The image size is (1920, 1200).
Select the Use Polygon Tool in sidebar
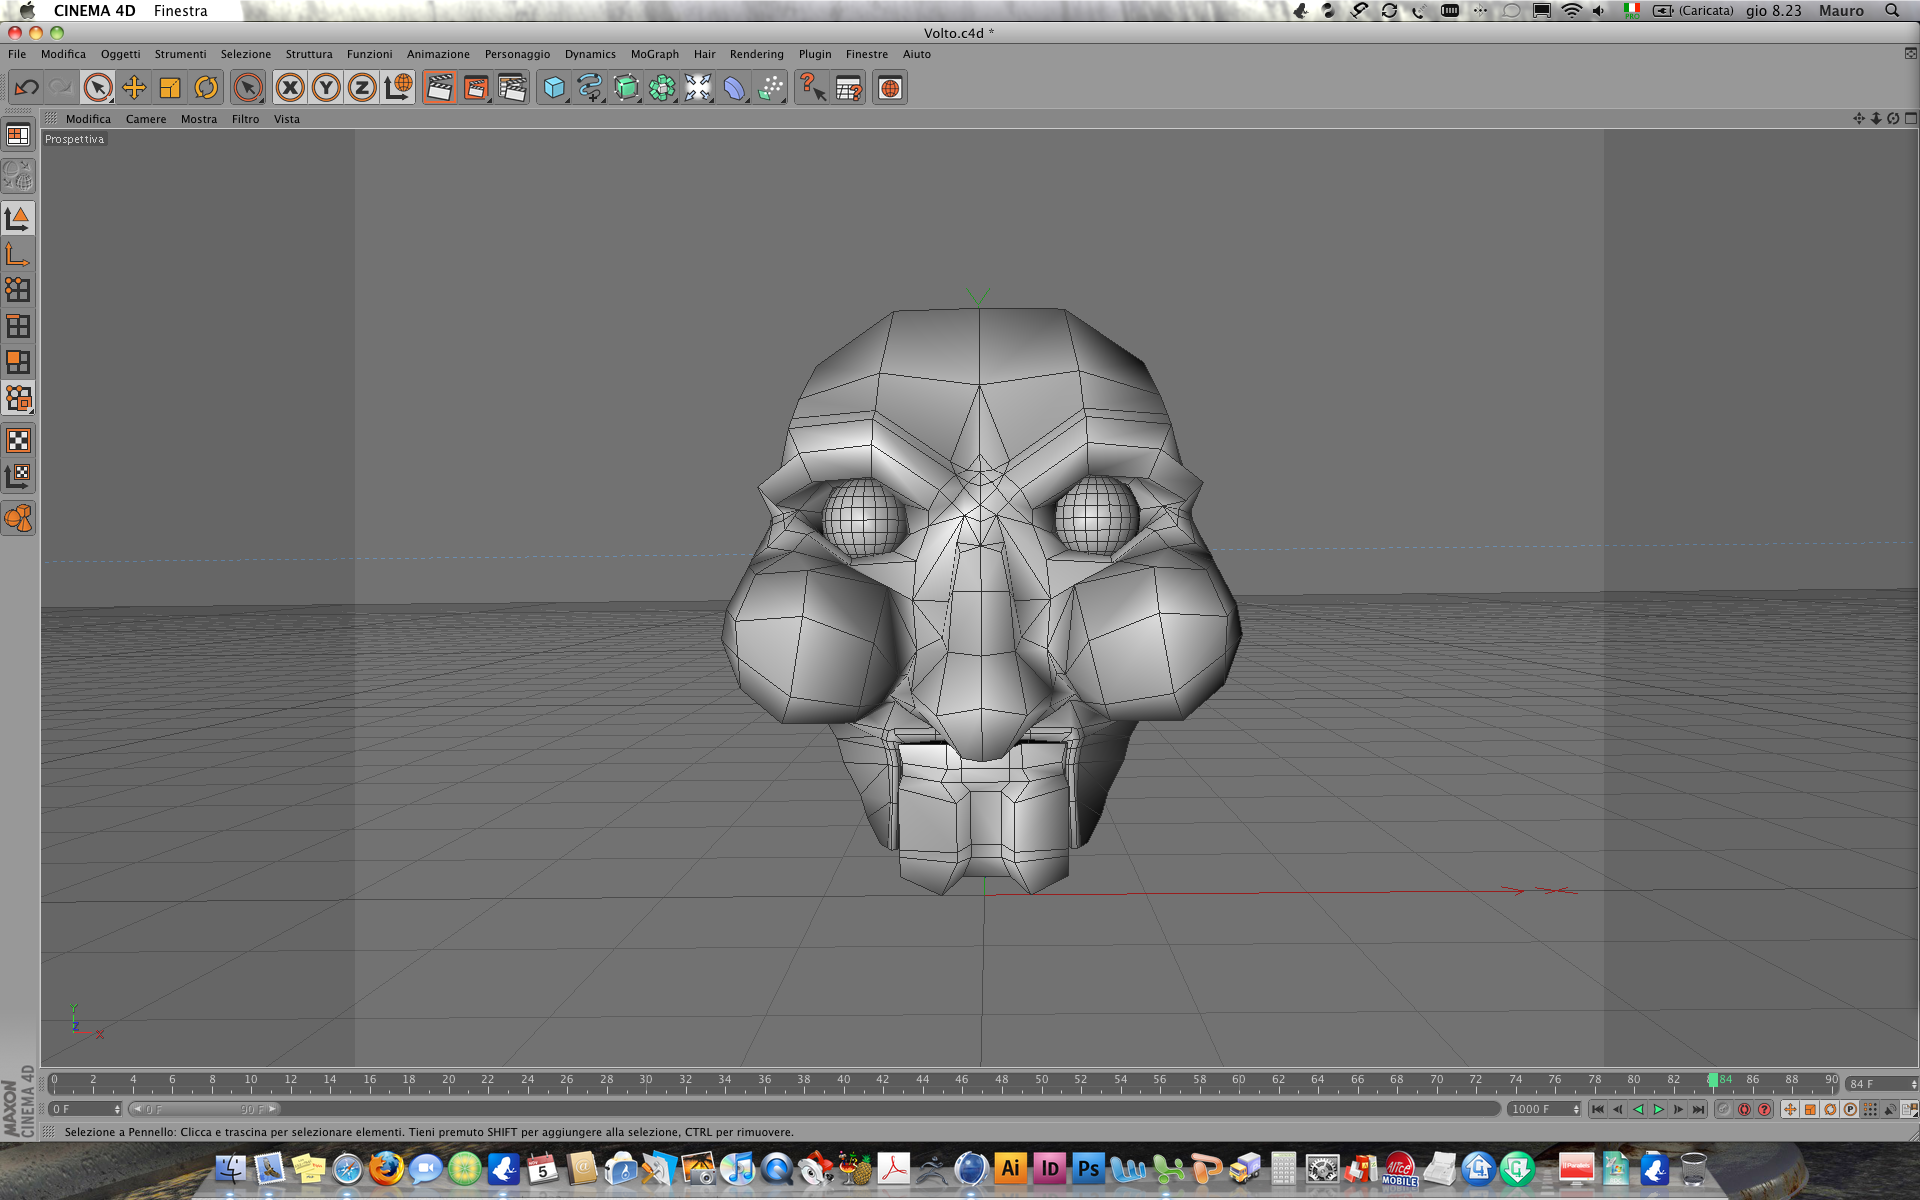coord(18,362)
